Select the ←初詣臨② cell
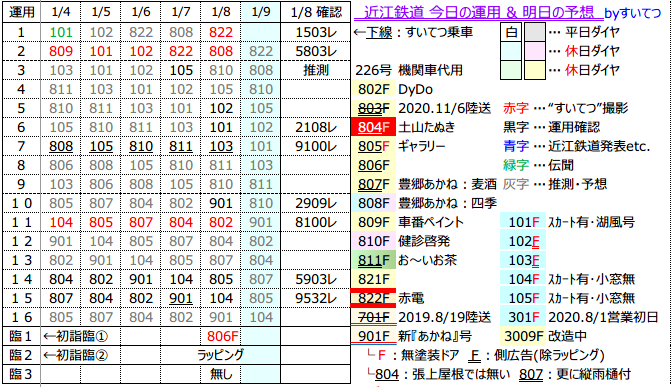The image size is (671, 387). click(x=75, y=355)
